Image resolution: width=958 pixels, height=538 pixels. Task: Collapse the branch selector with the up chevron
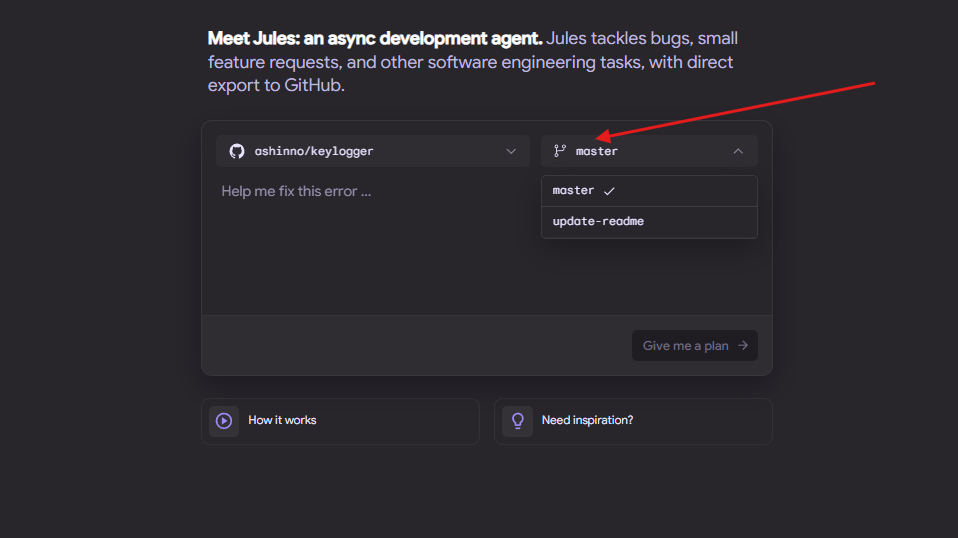tap(738, 151)
